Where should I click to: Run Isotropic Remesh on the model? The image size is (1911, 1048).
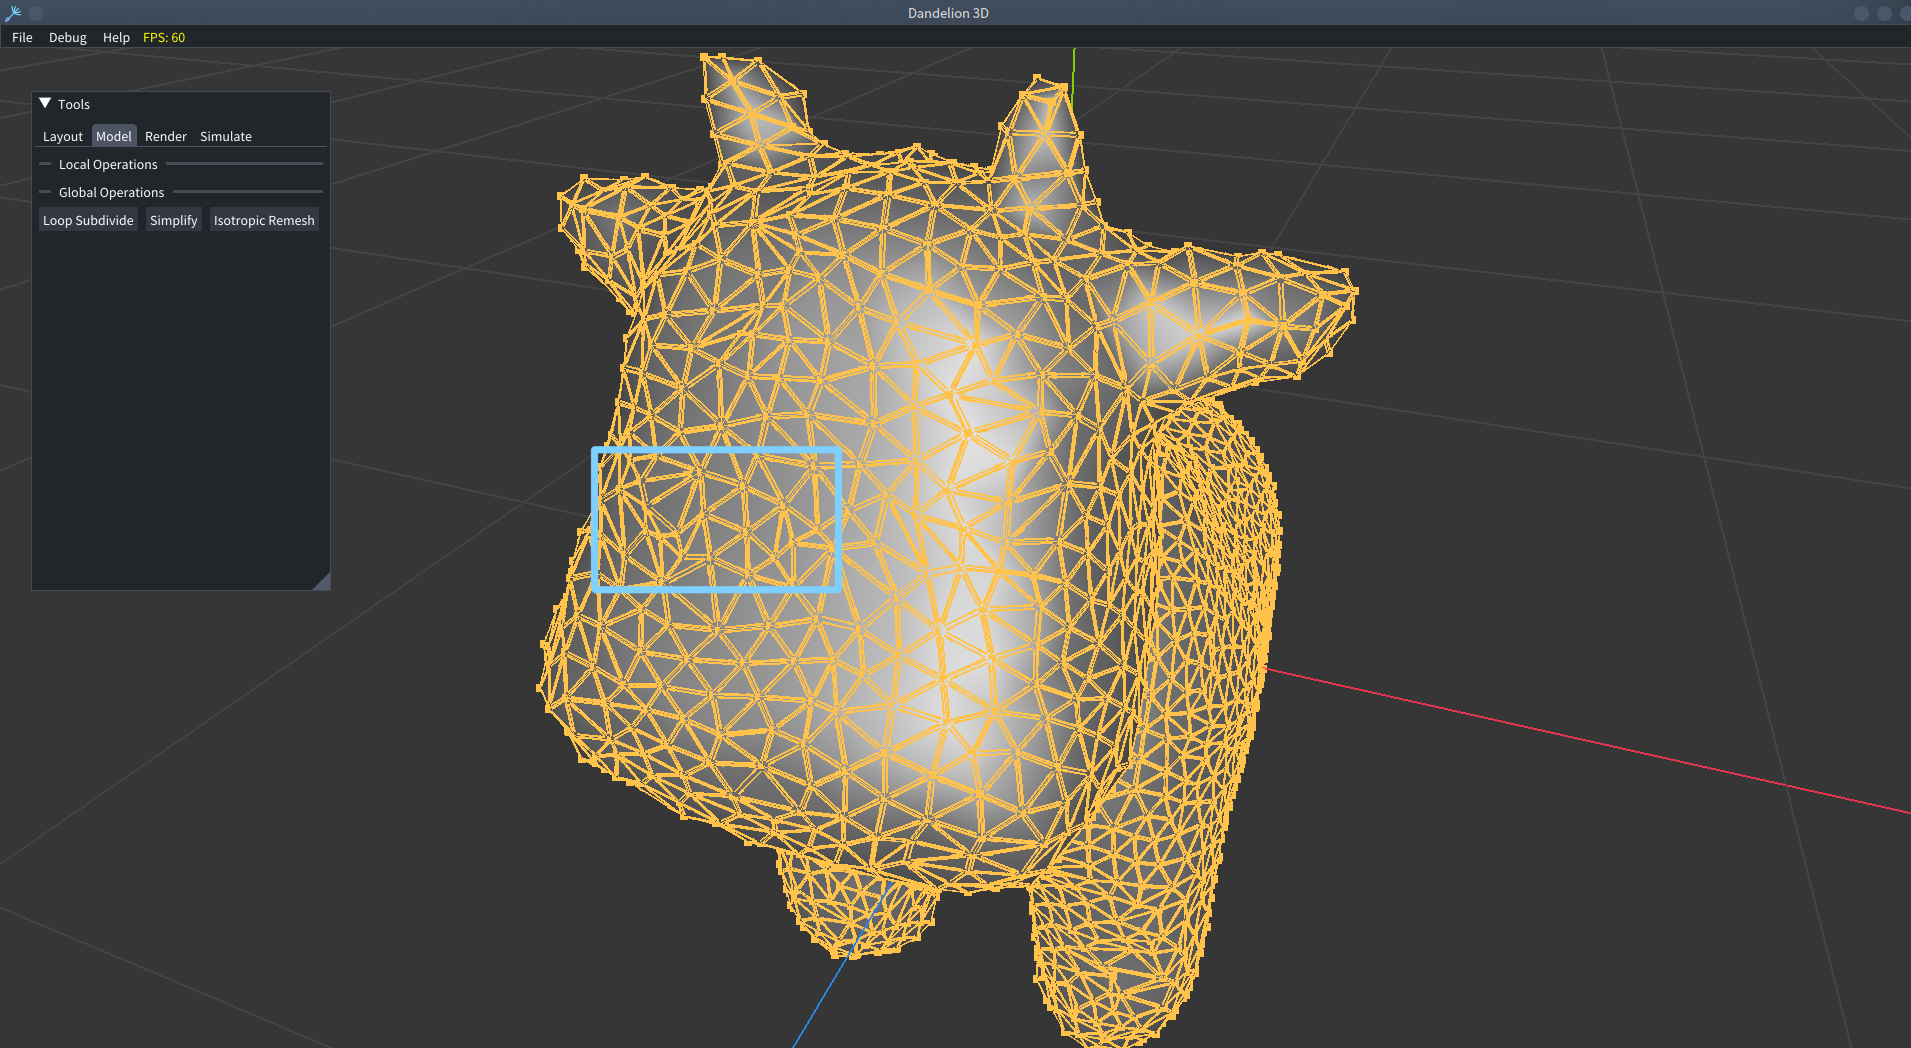point(264,220)
